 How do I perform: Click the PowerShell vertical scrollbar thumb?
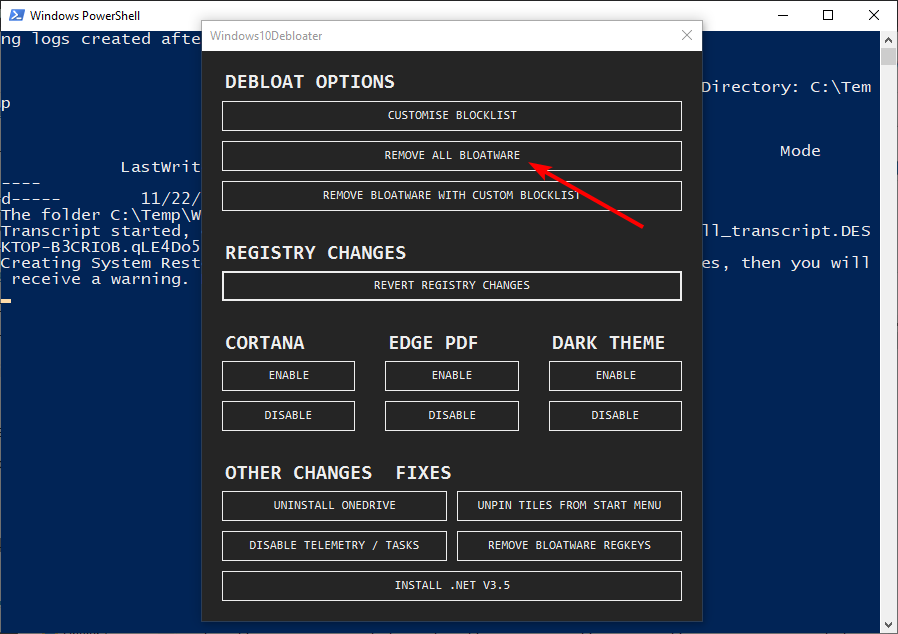coord(888,57)
